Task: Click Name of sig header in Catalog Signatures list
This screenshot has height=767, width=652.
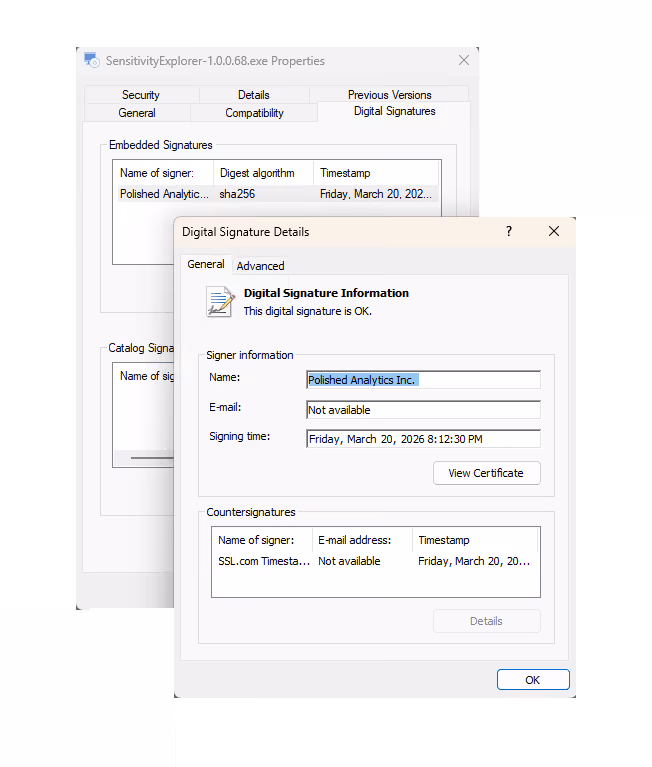Action: click(147, 376)
